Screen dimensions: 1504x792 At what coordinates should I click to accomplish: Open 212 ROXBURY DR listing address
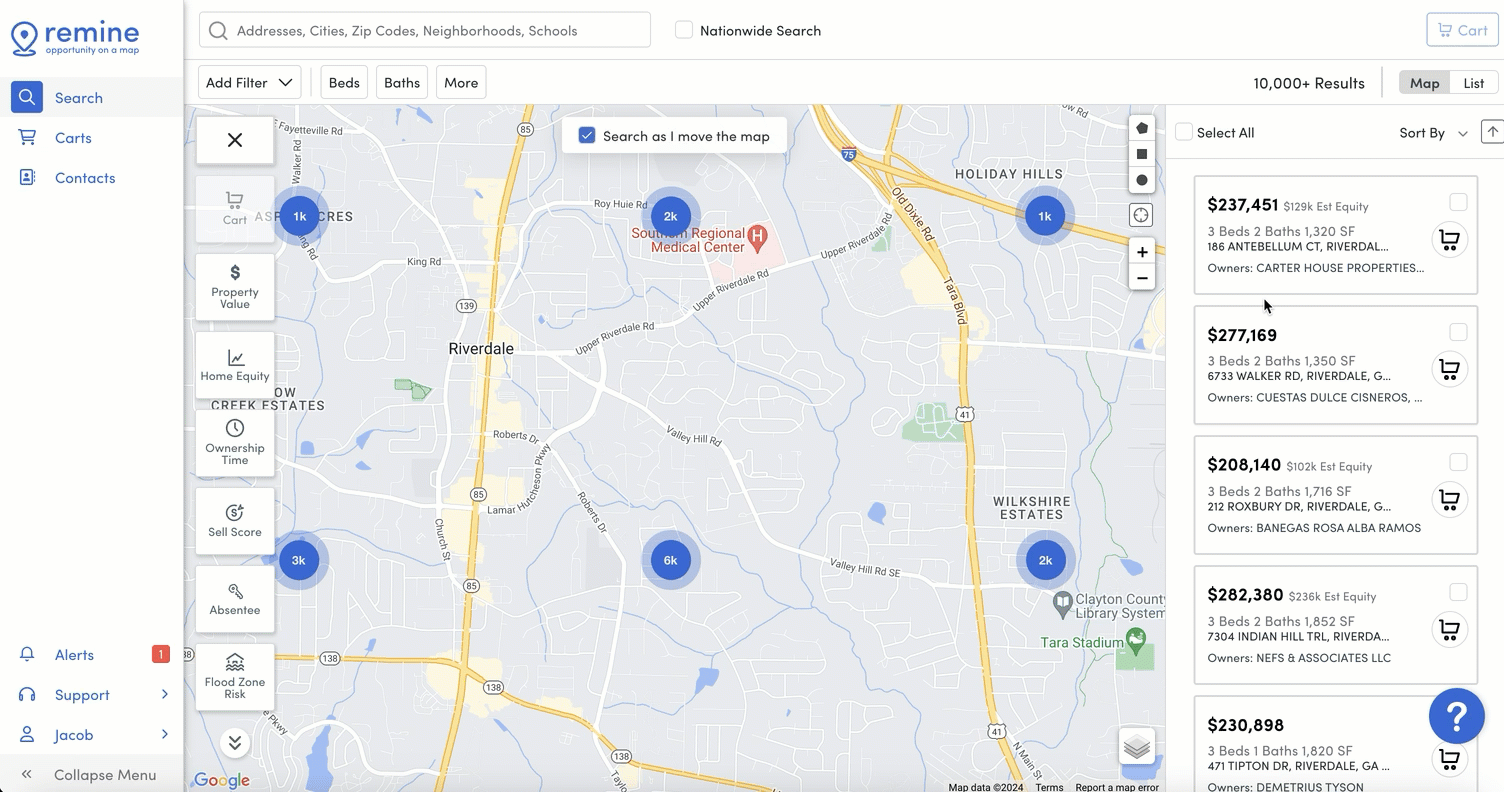pos(1299,506)
